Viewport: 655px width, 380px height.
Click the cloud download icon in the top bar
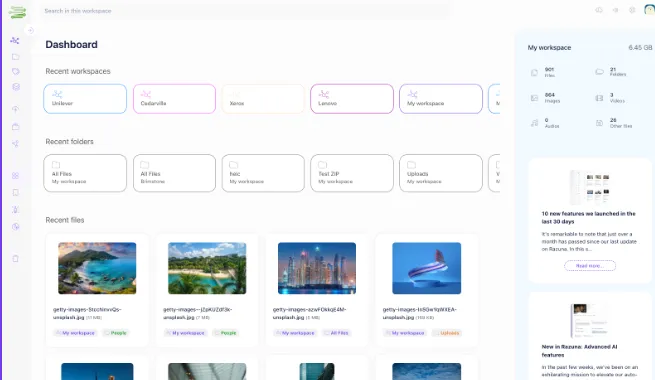coord(599,10)
